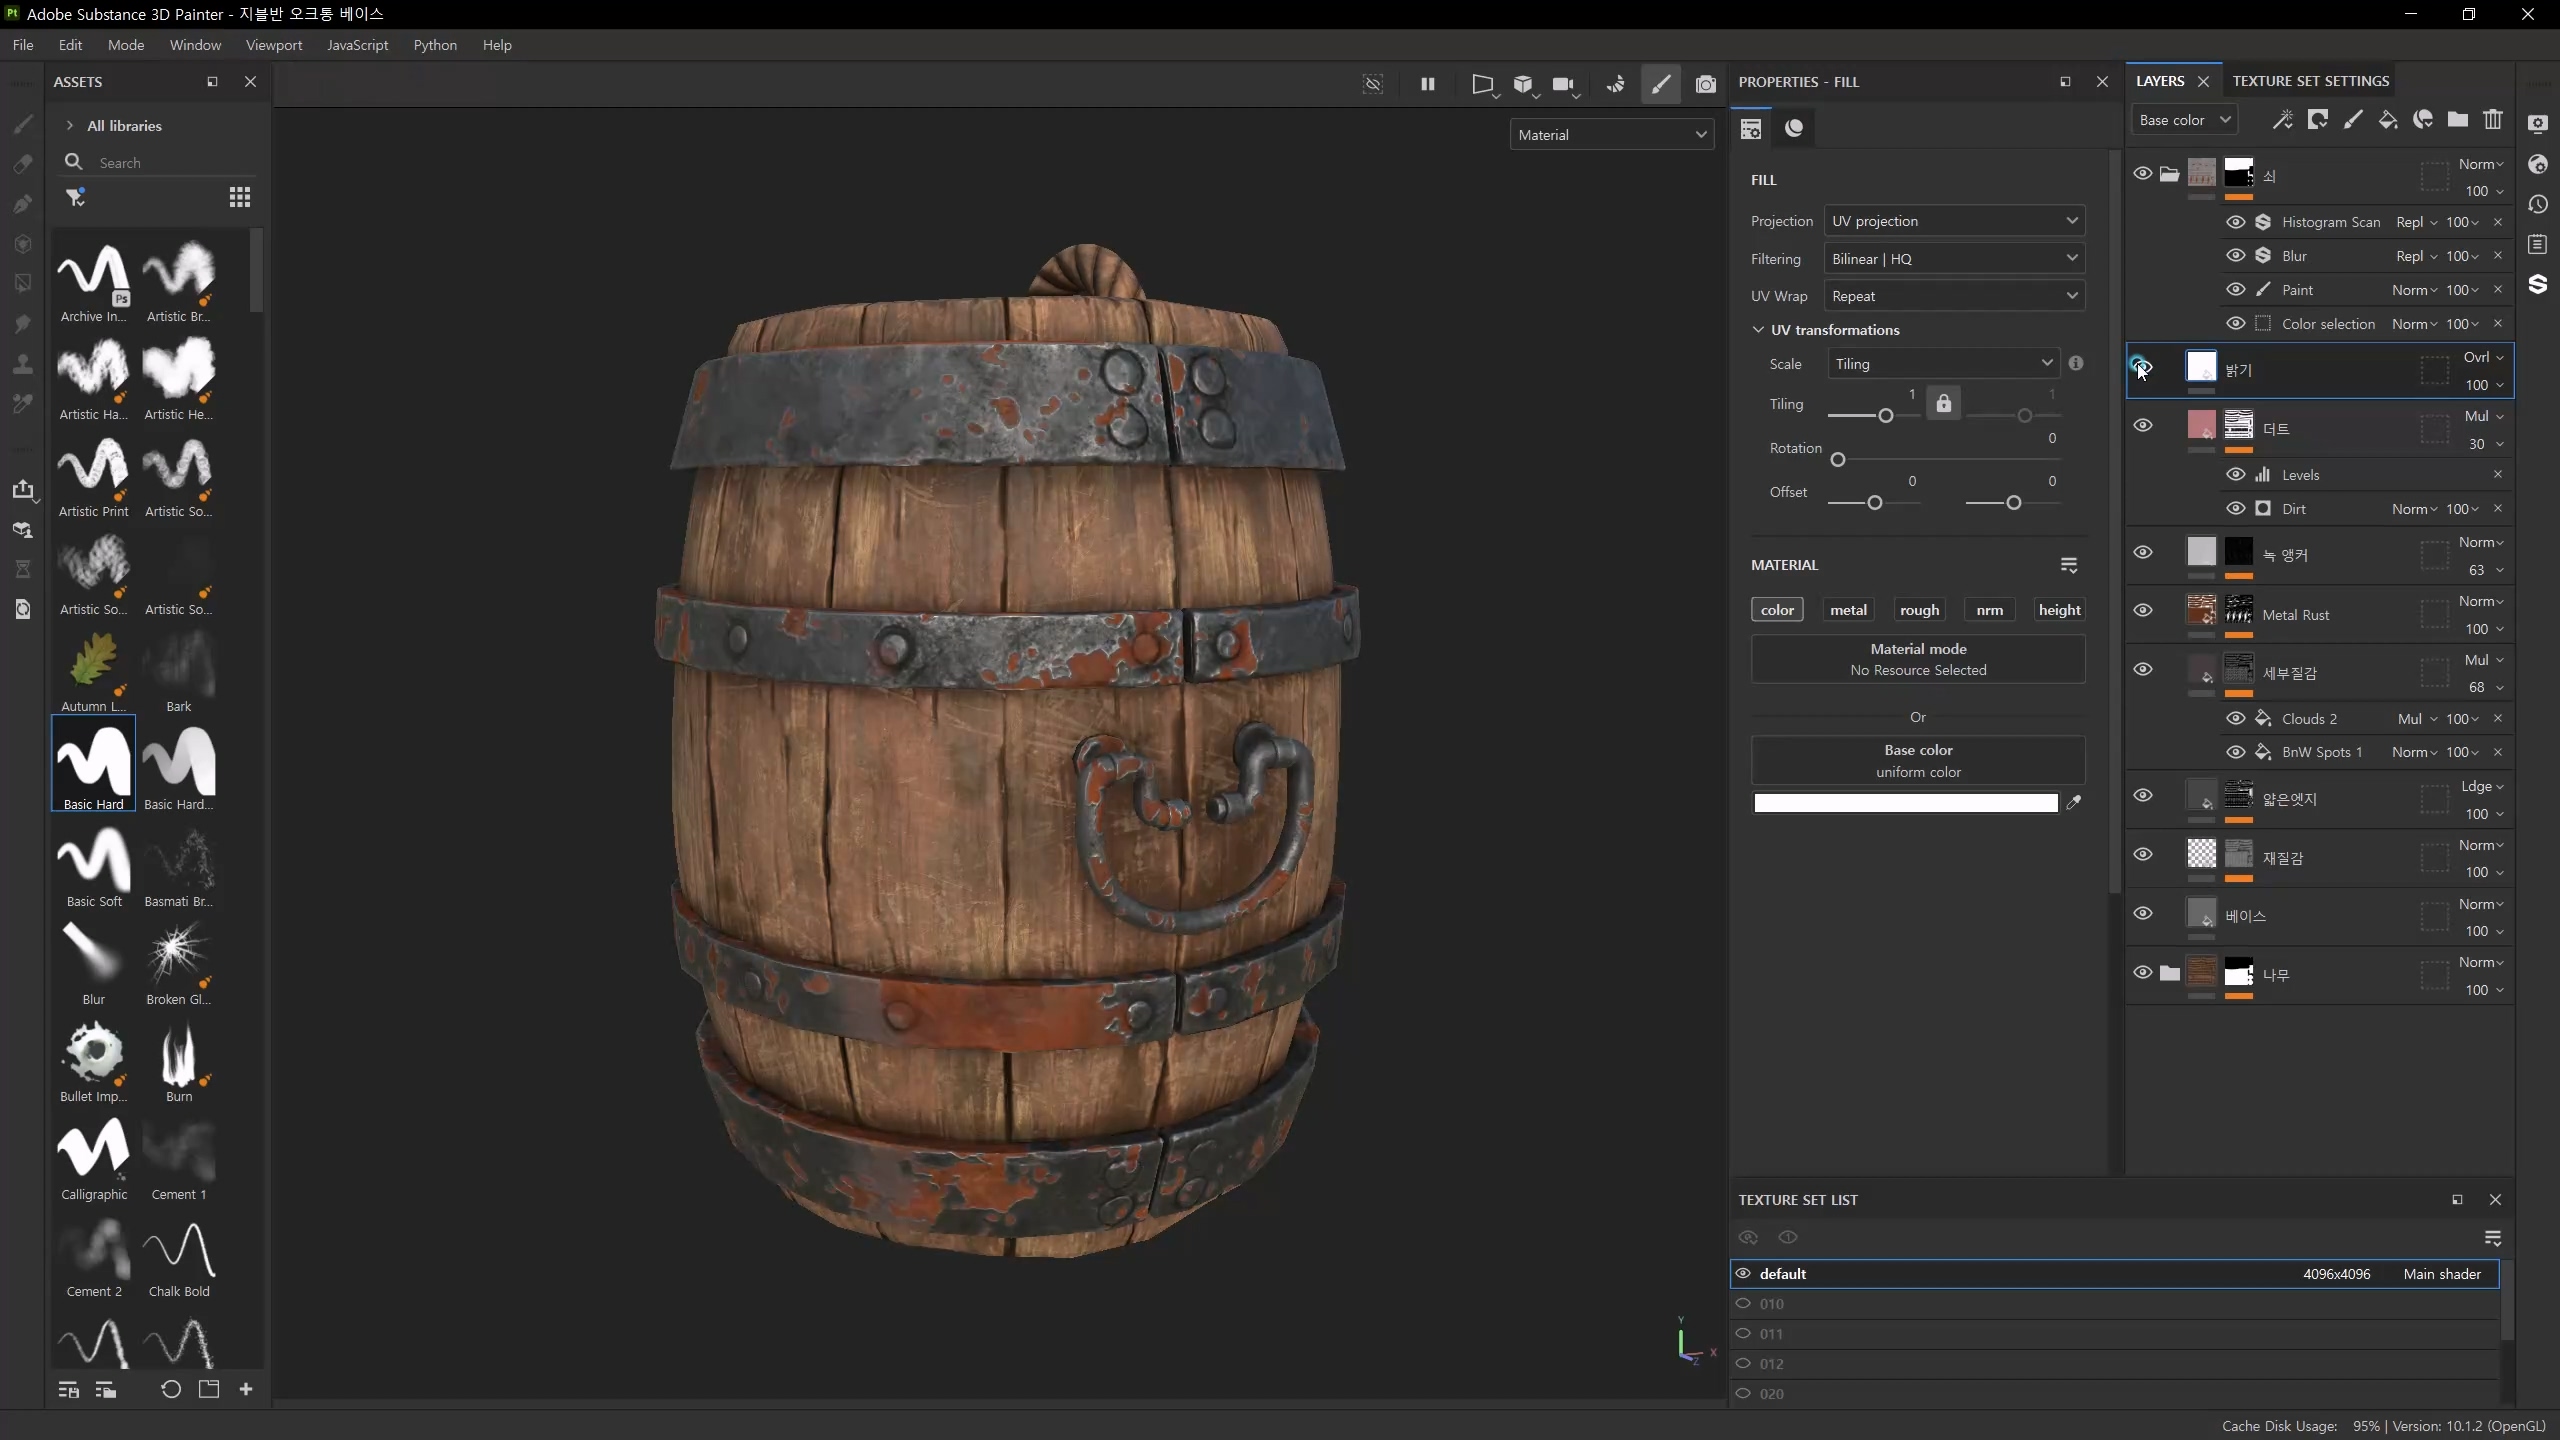Click the camera screenshot icon in viewport toolbar

(1705, 84)
